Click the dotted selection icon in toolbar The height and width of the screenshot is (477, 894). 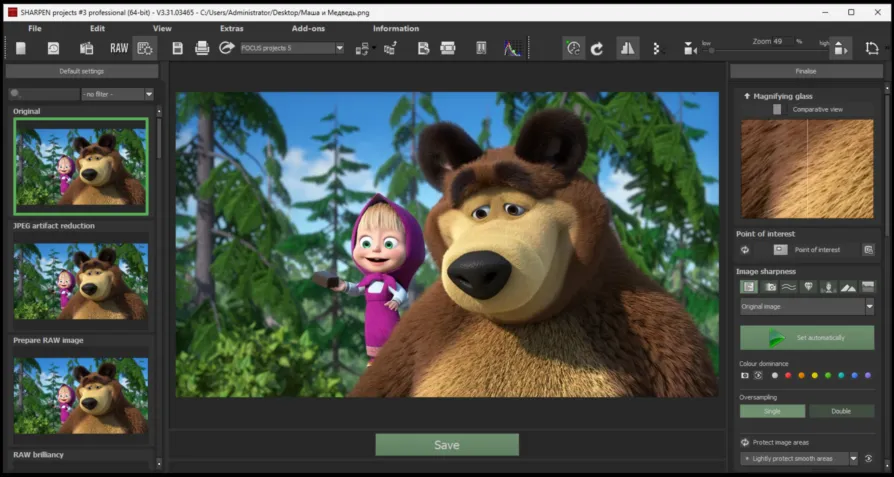pos(657,49)
